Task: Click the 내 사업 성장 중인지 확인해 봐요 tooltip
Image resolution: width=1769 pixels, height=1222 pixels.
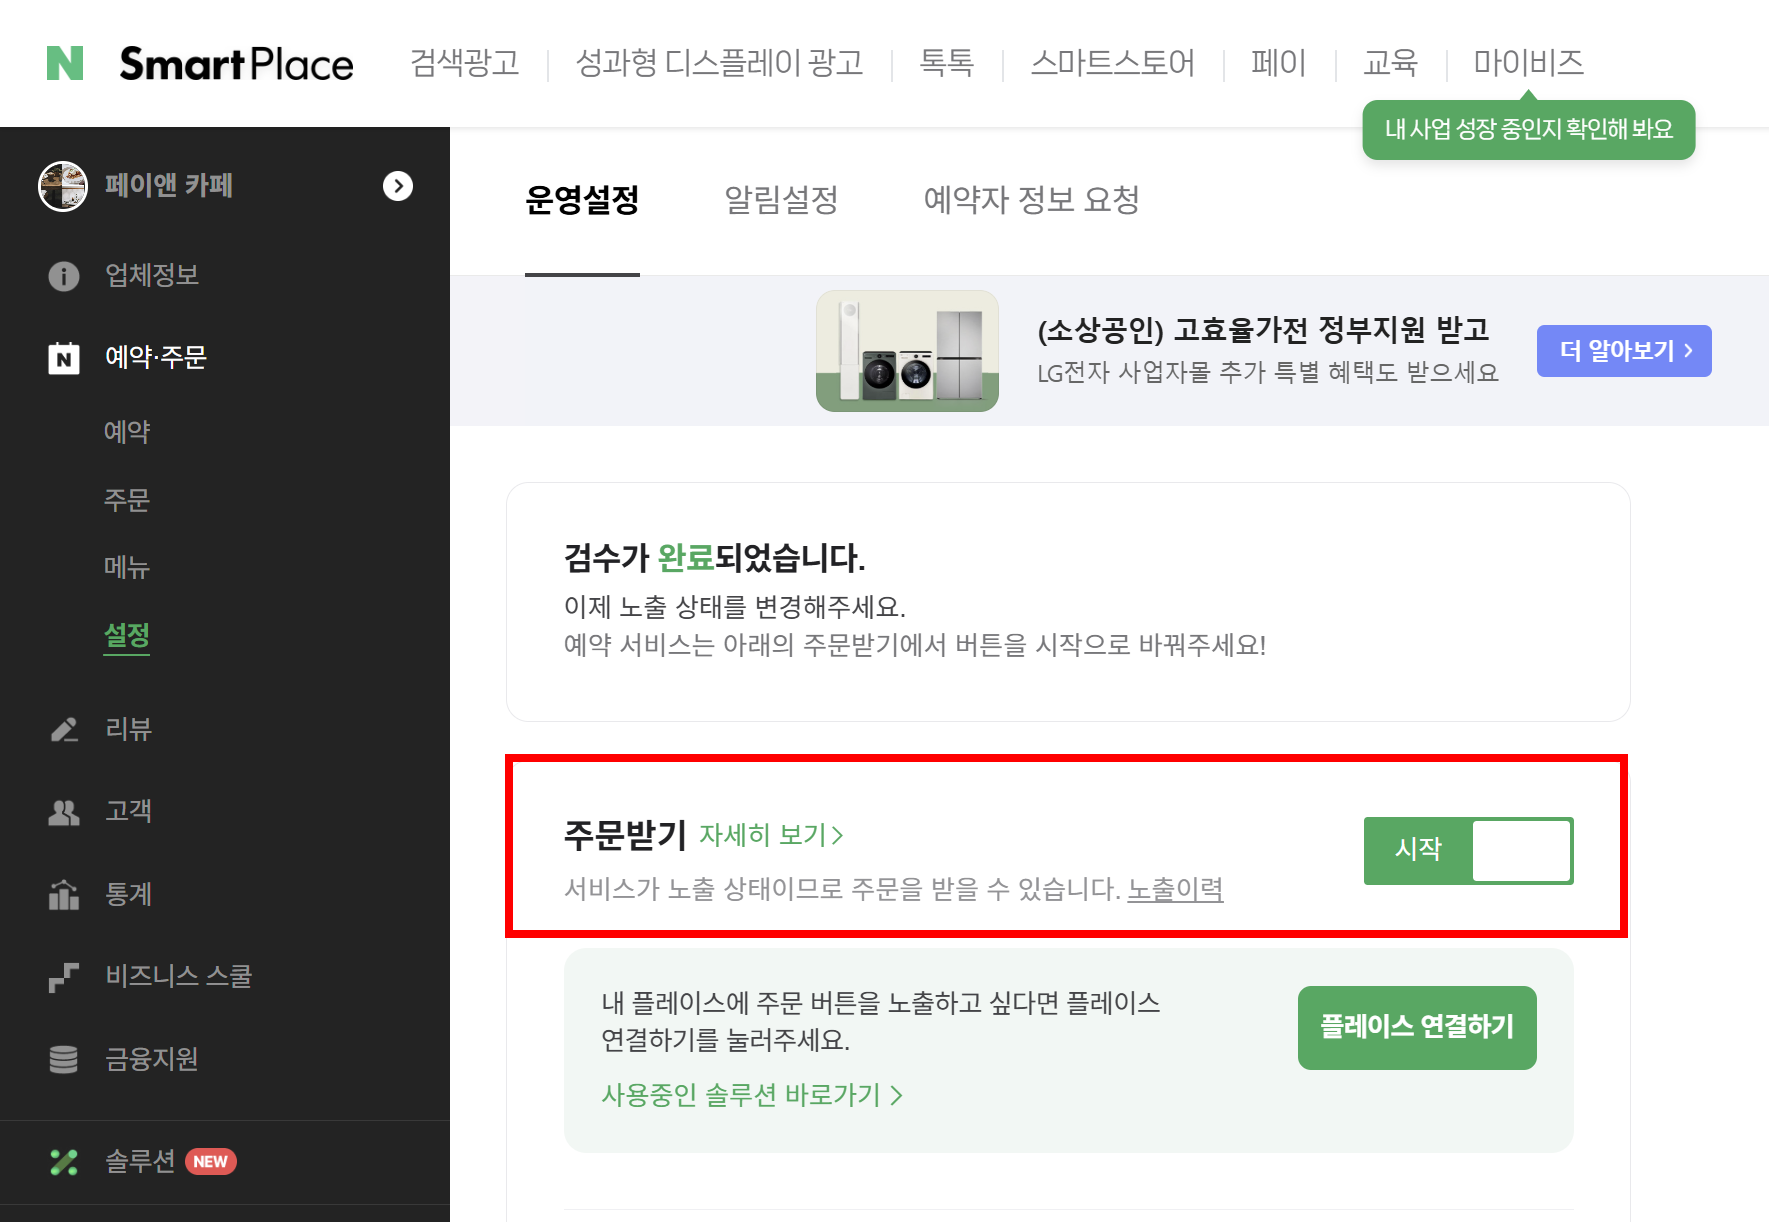Action: [x=1528, y=130]
